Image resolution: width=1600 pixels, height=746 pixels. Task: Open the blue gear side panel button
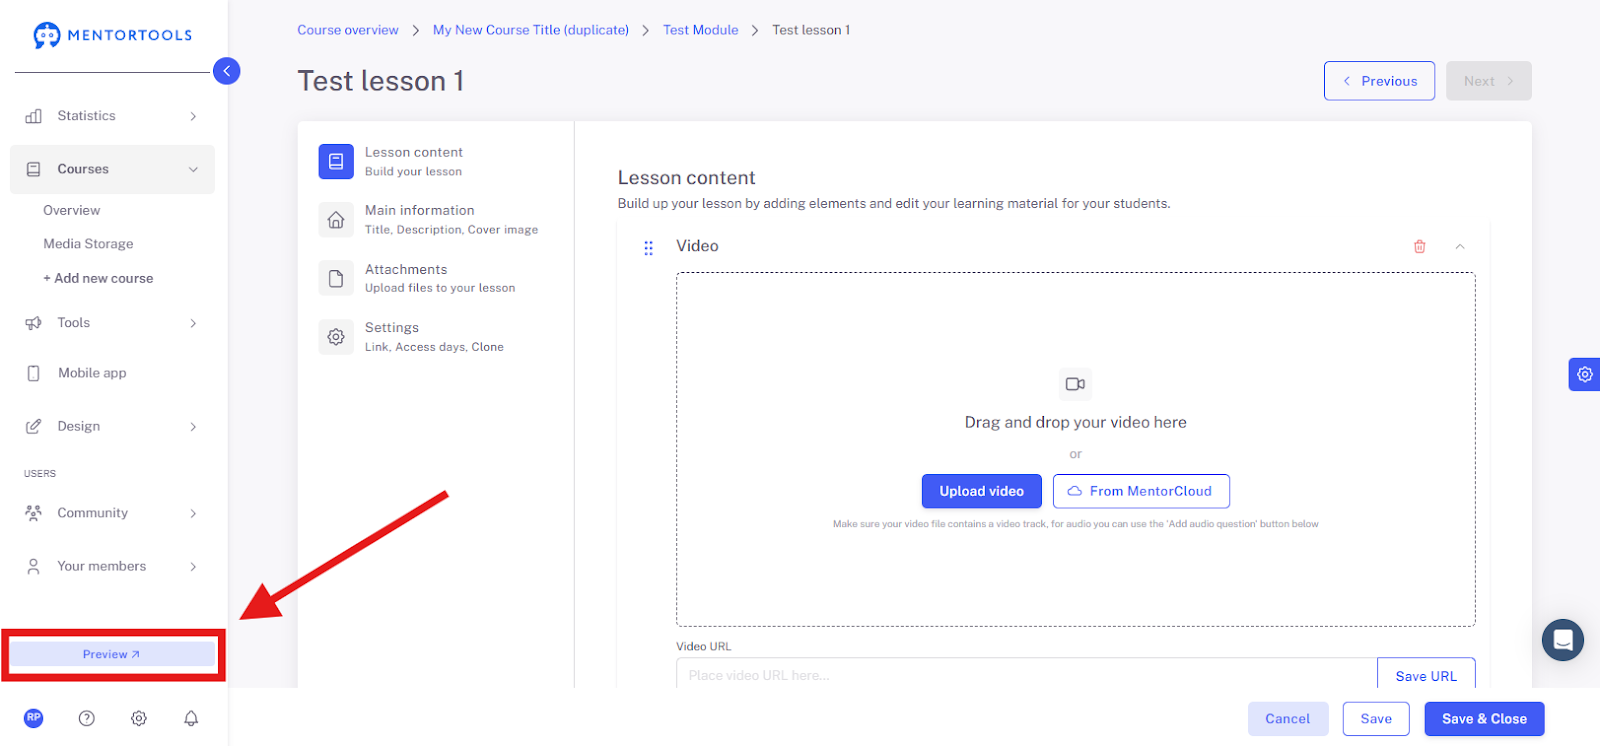[1585, 374]
